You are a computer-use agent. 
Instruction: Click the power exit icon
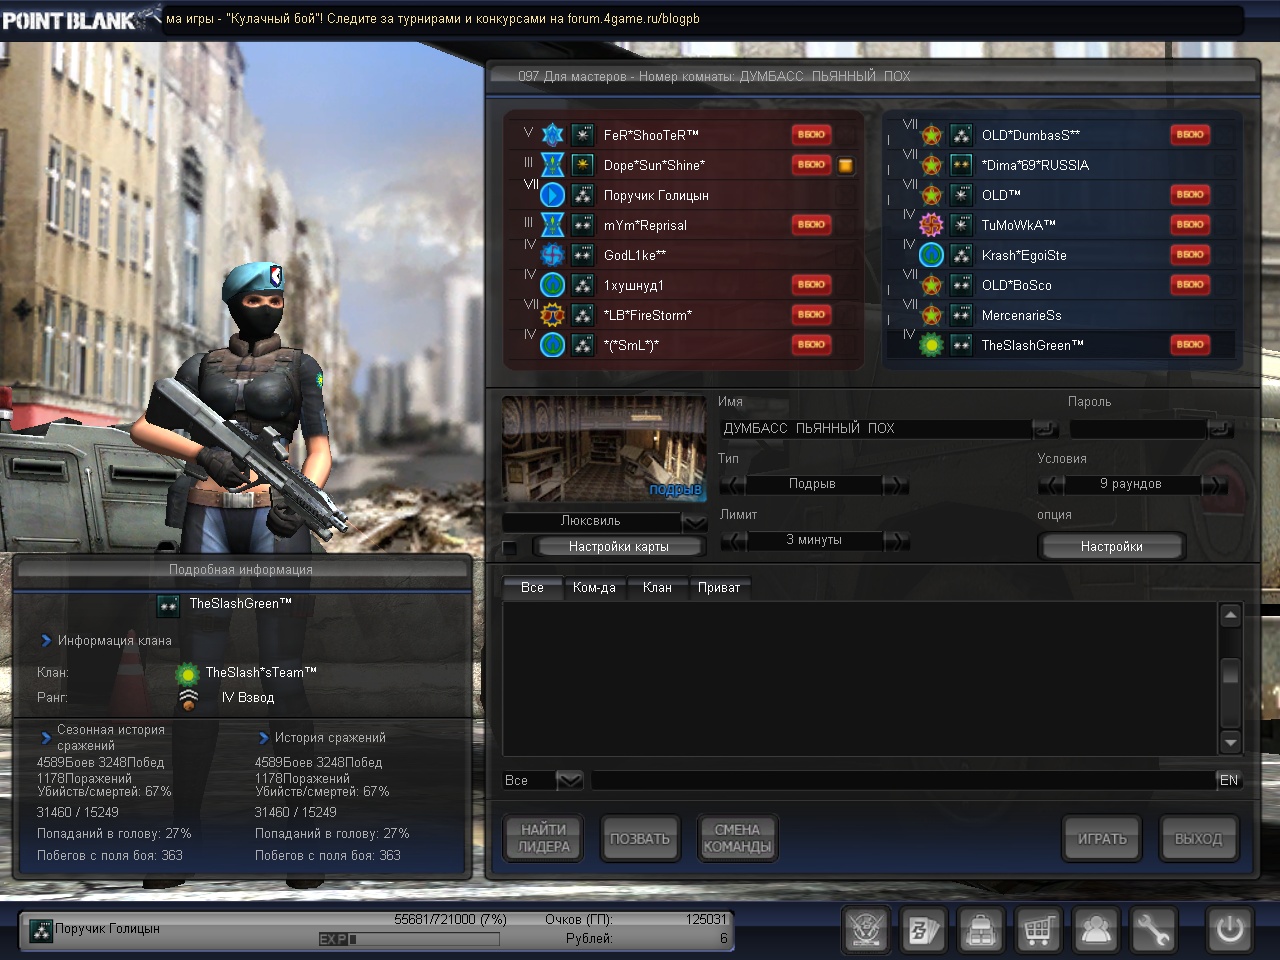tap(1229, 930)
